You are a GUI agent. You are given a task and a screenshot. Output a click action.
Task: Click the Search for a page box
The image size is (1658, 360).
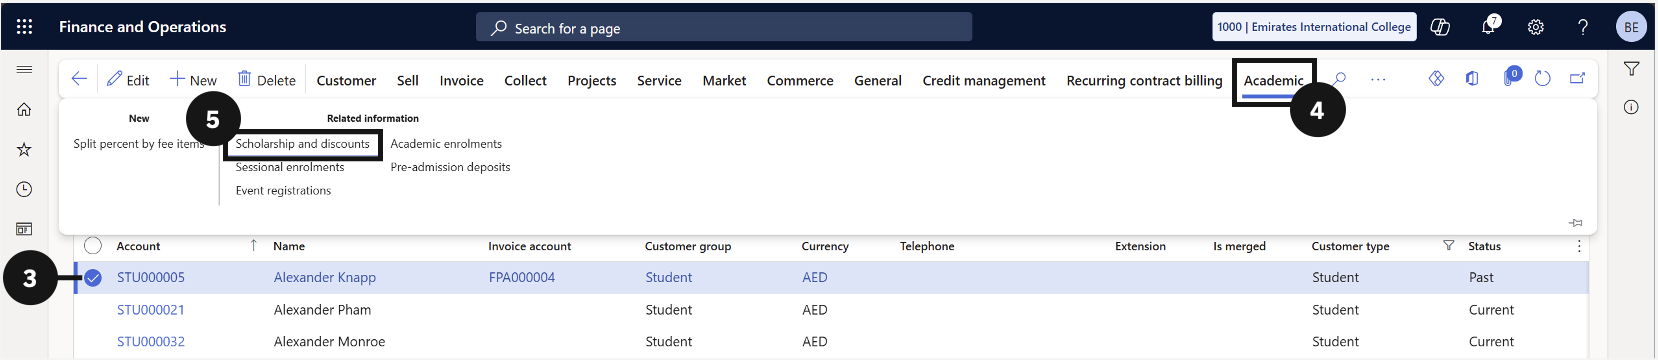coord(724,27)
